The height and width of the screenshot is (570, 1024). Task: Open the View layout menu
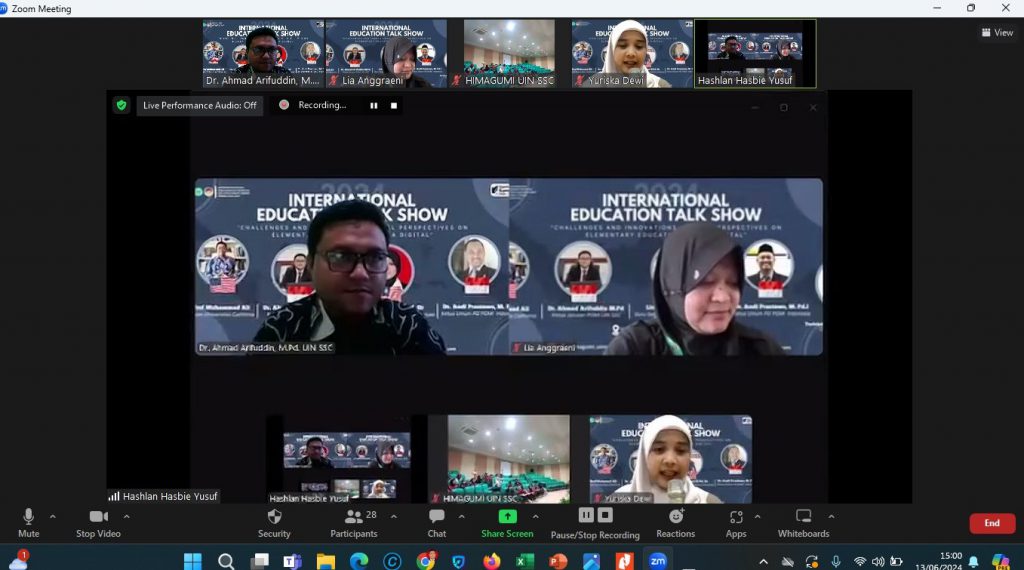997,32
